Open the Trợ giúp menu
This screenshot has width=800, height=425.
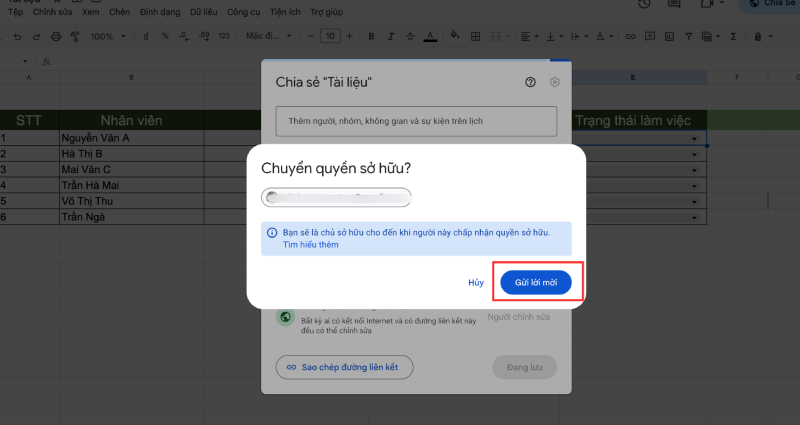tap(327, 12)
